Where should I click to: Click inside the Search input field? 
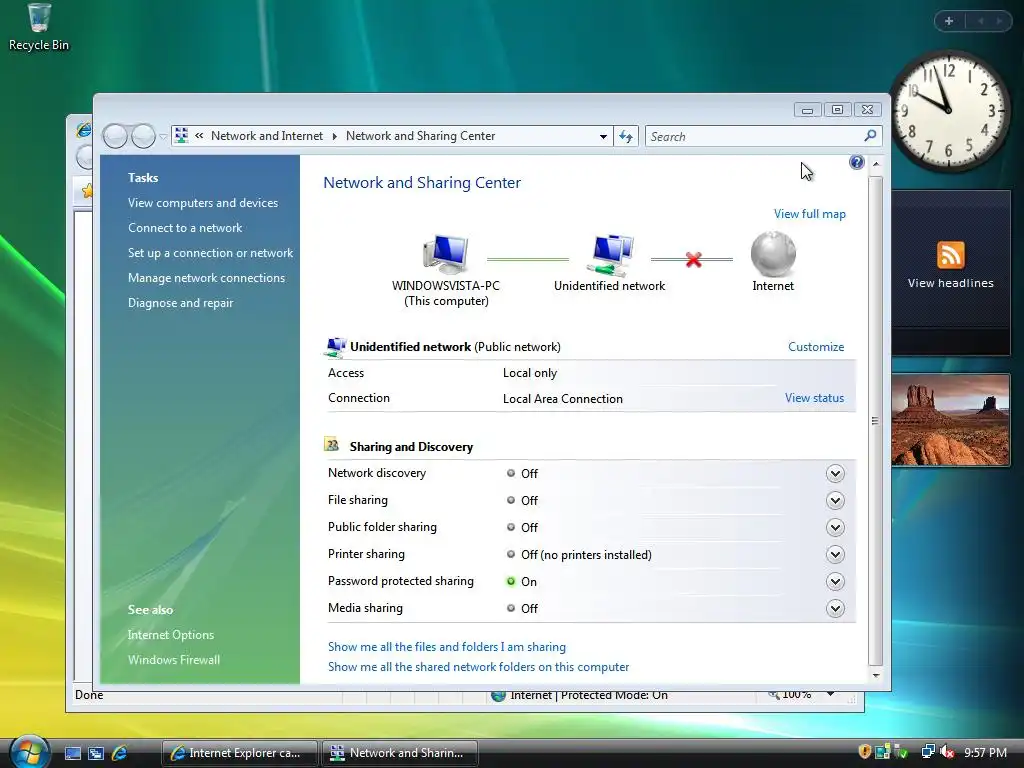(753, 136)
